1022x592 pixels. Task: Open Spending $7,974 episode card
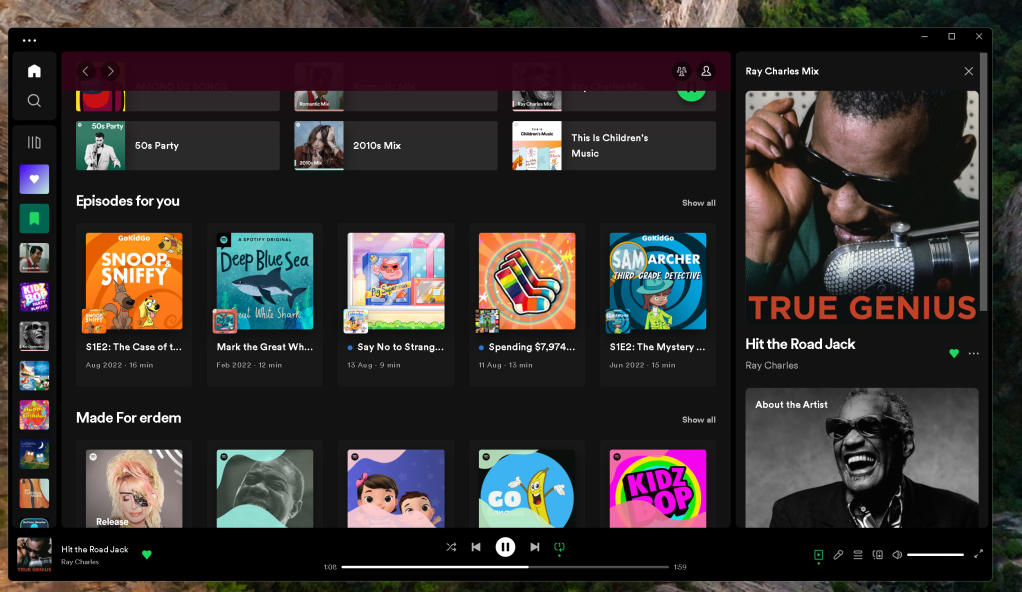point(527,304)
